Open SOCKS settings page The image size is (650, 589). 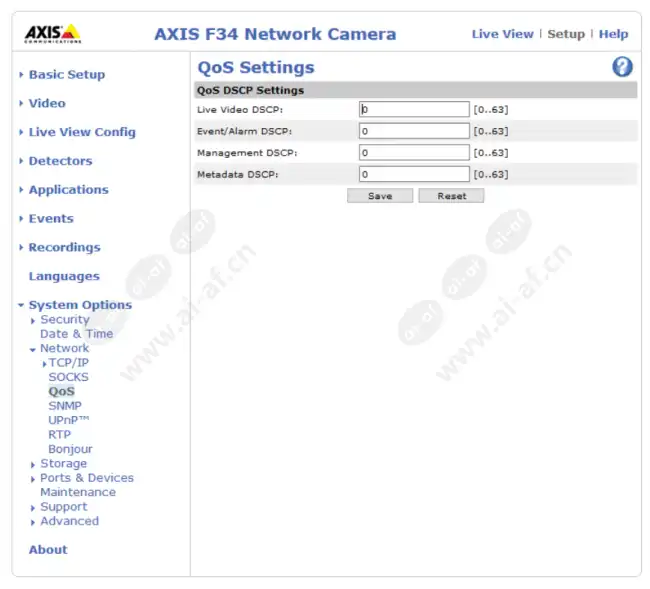point(68,377)
